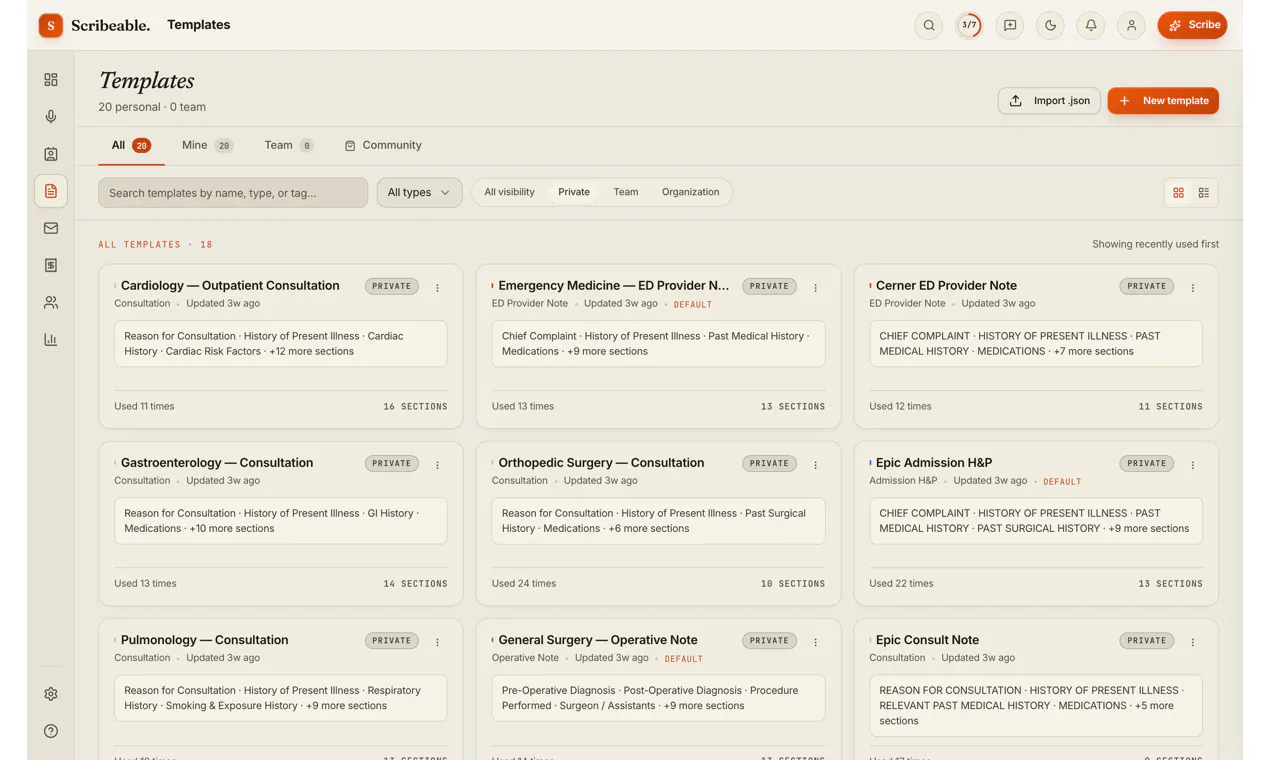Go to dashboard grid icon in sidebar
Viewport: 1270px width, 760px height.
coord(51,80)
